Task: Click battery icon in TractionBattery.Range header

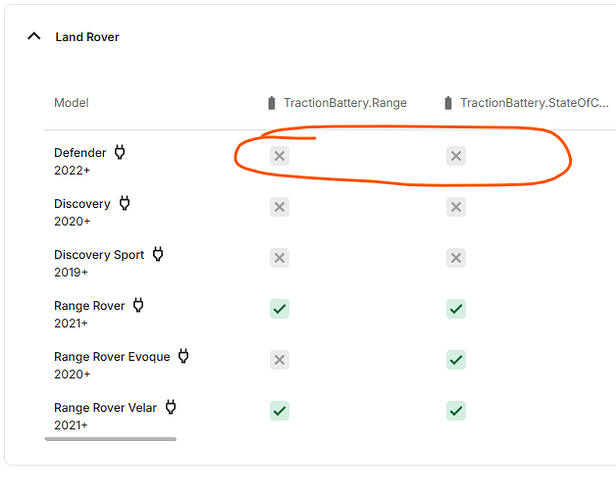Action: [x=271, y=103]
